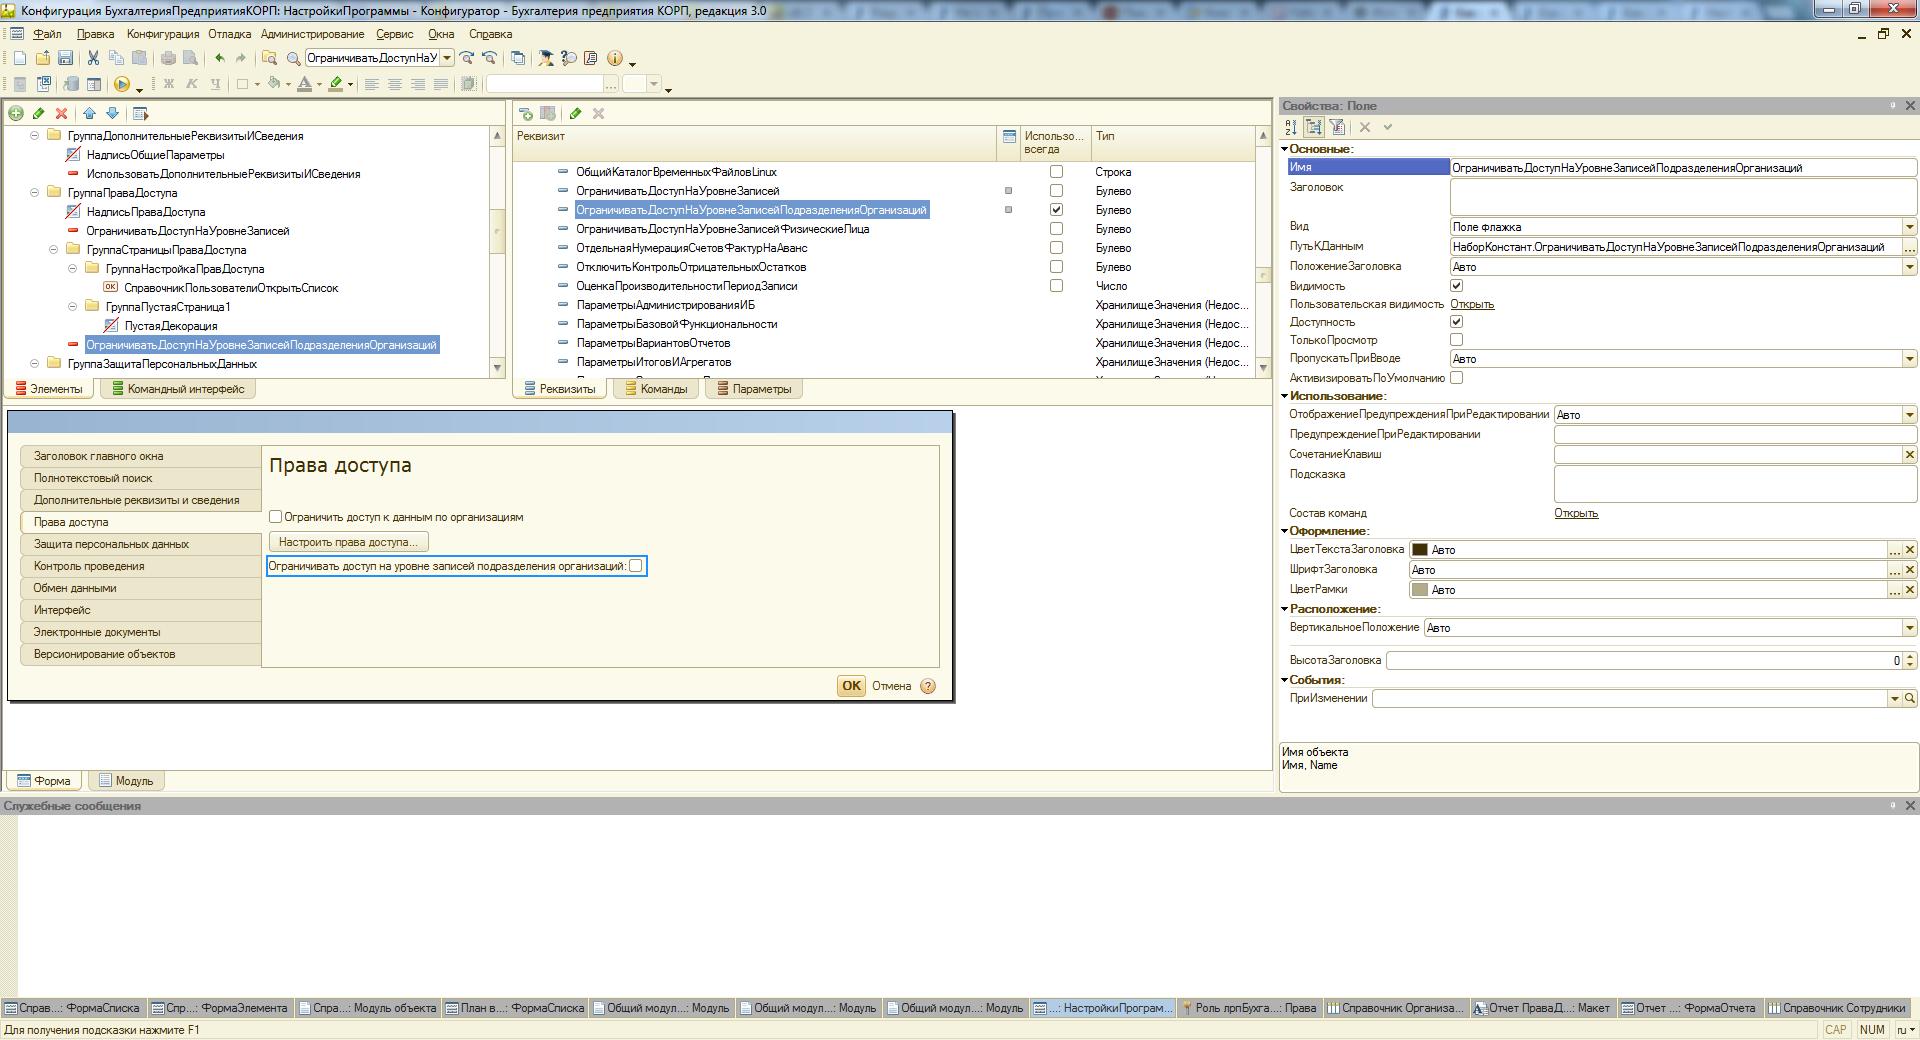Click the form check icon in elements toolbar
This screenshot has width=1920, height=1040.
tap(140, 114)
